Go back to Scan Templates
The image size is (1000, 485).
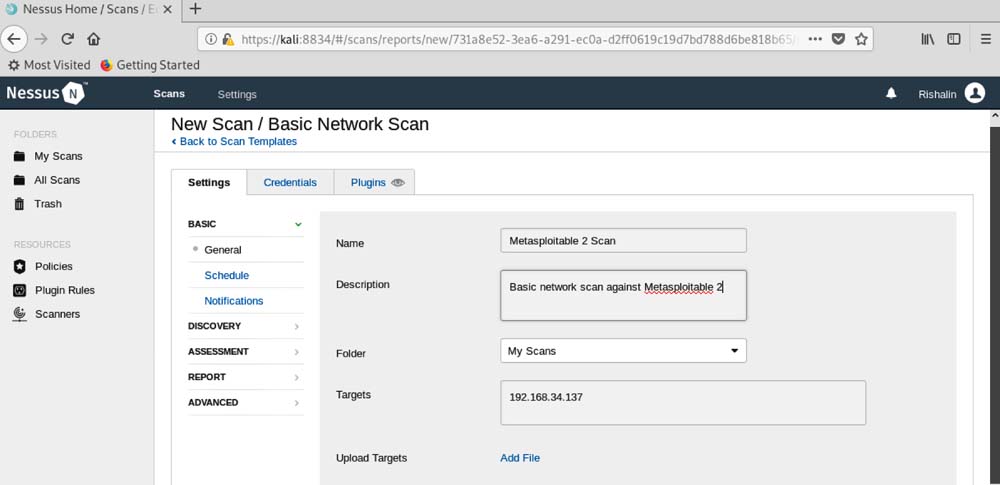pyautogui.click(x=238, y=142)
